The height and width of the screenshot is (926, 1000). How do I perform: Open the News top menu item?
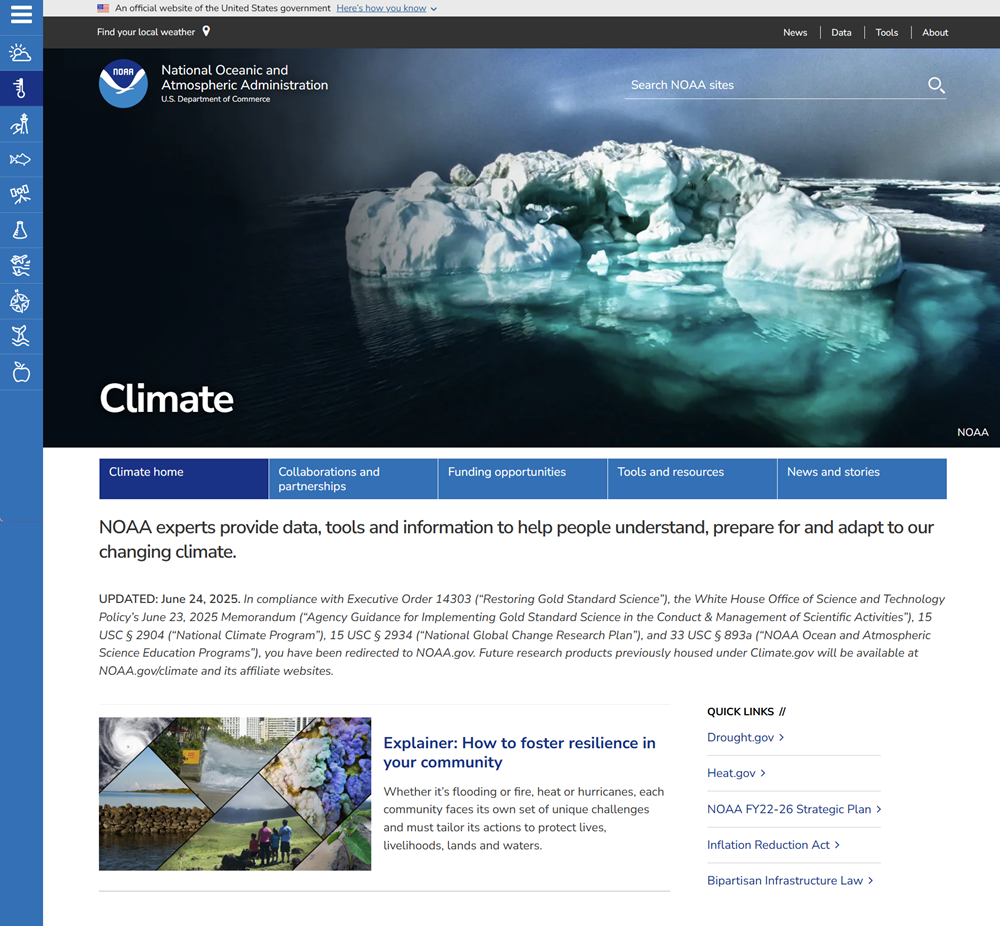(x=795, y=33)
